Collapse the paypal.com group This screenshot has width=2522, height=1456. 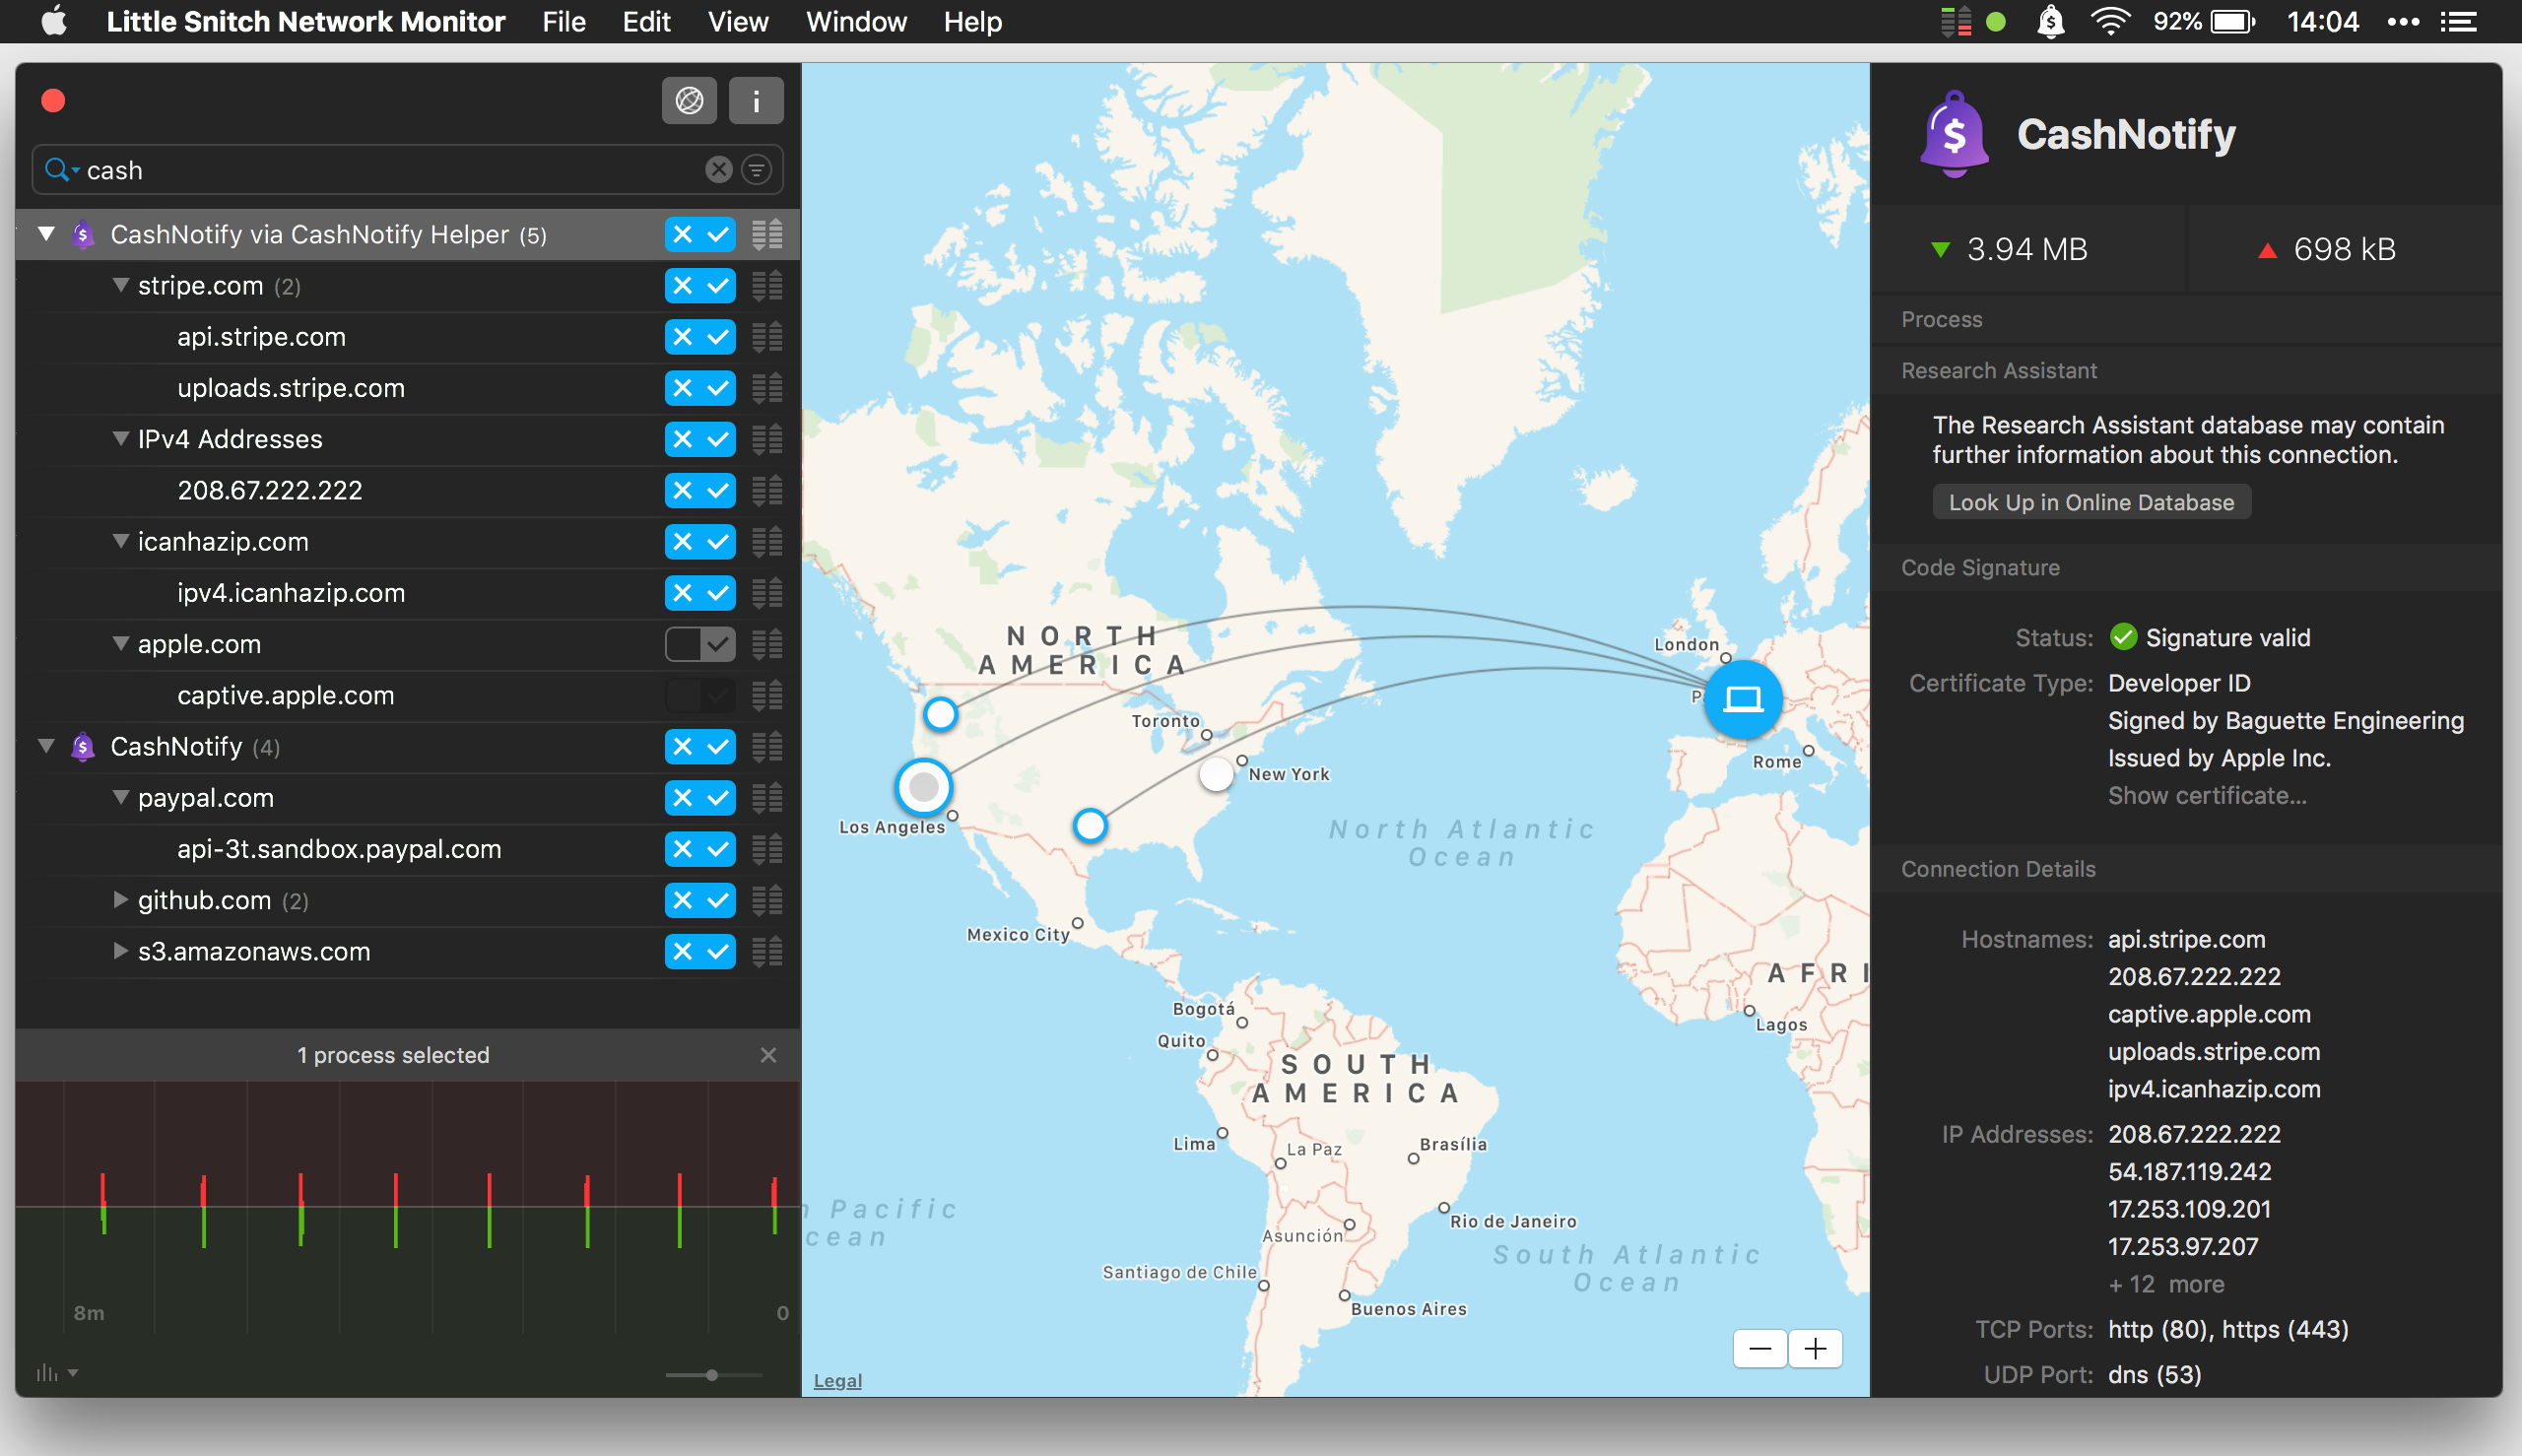121,798
